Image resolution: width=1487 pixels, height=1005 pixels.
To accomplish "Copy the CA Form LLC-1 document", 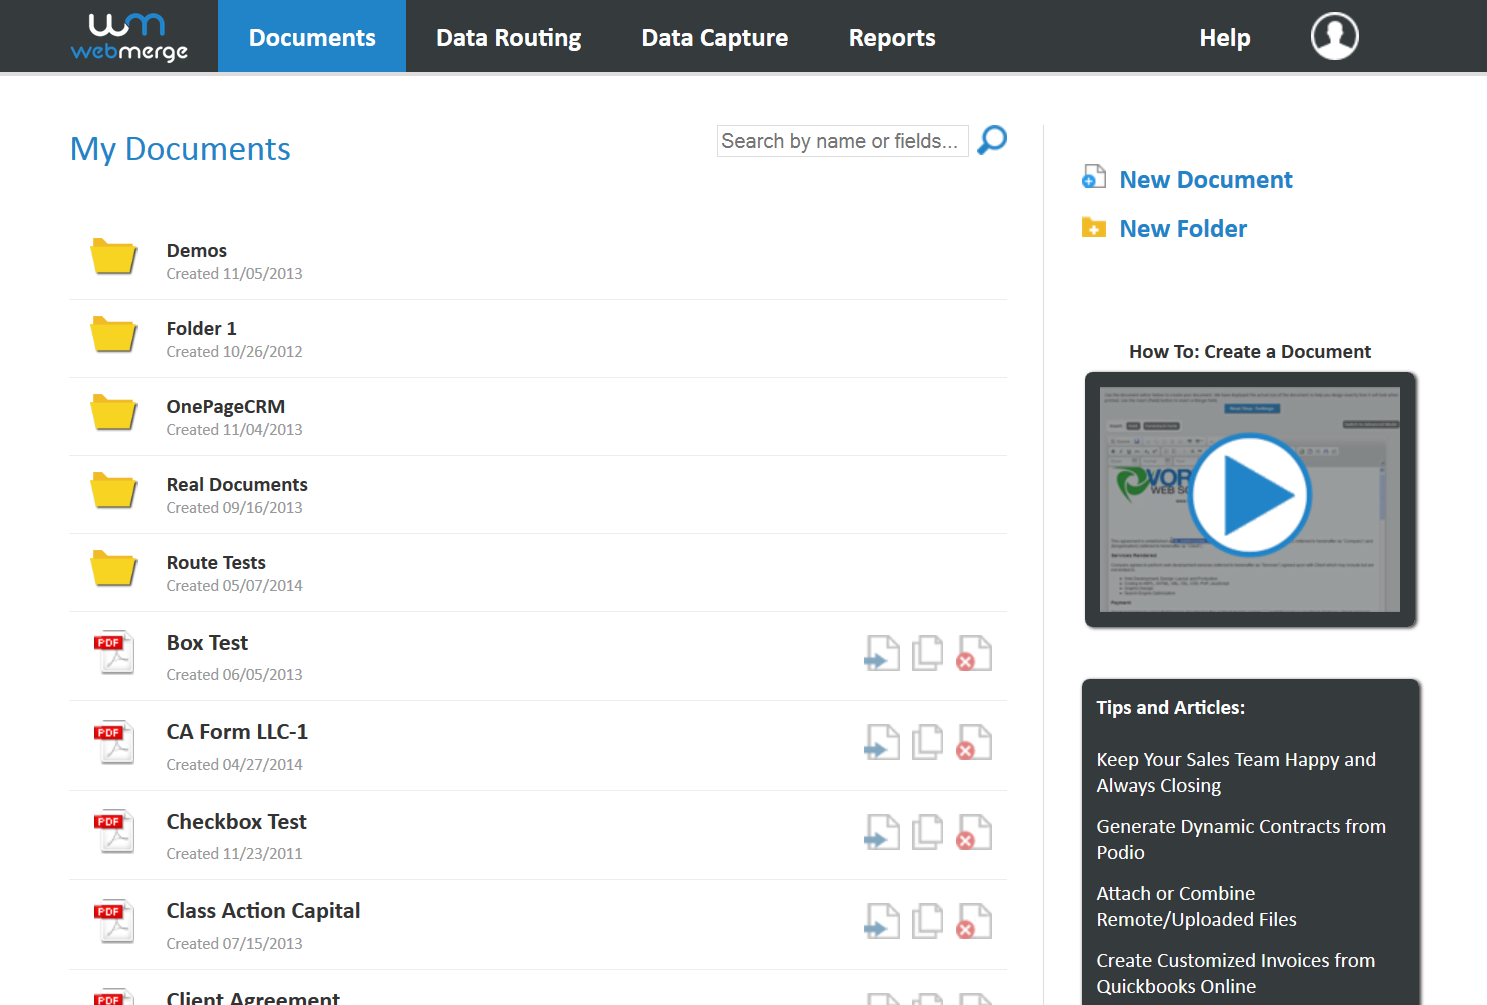I will (x=928, y=743).
